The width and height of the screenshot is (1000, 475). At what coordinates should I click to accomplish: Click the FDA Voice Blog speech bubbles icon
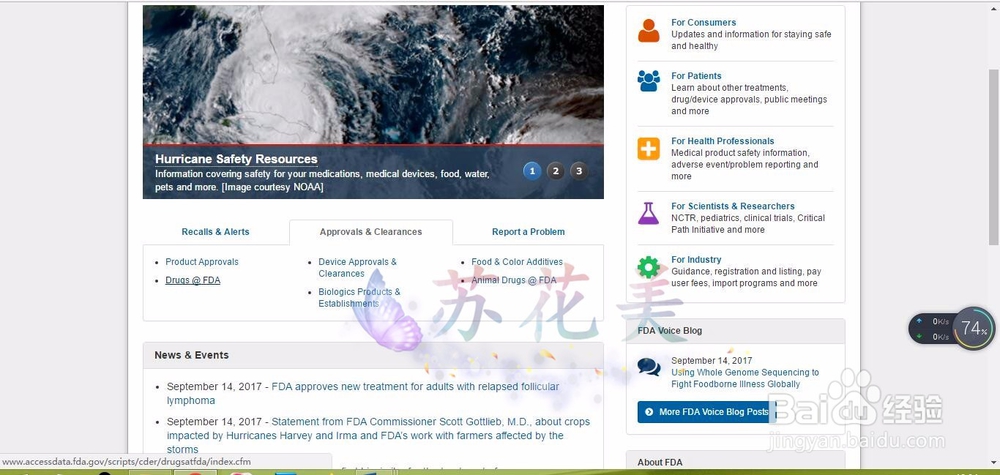tap(649, 367)
